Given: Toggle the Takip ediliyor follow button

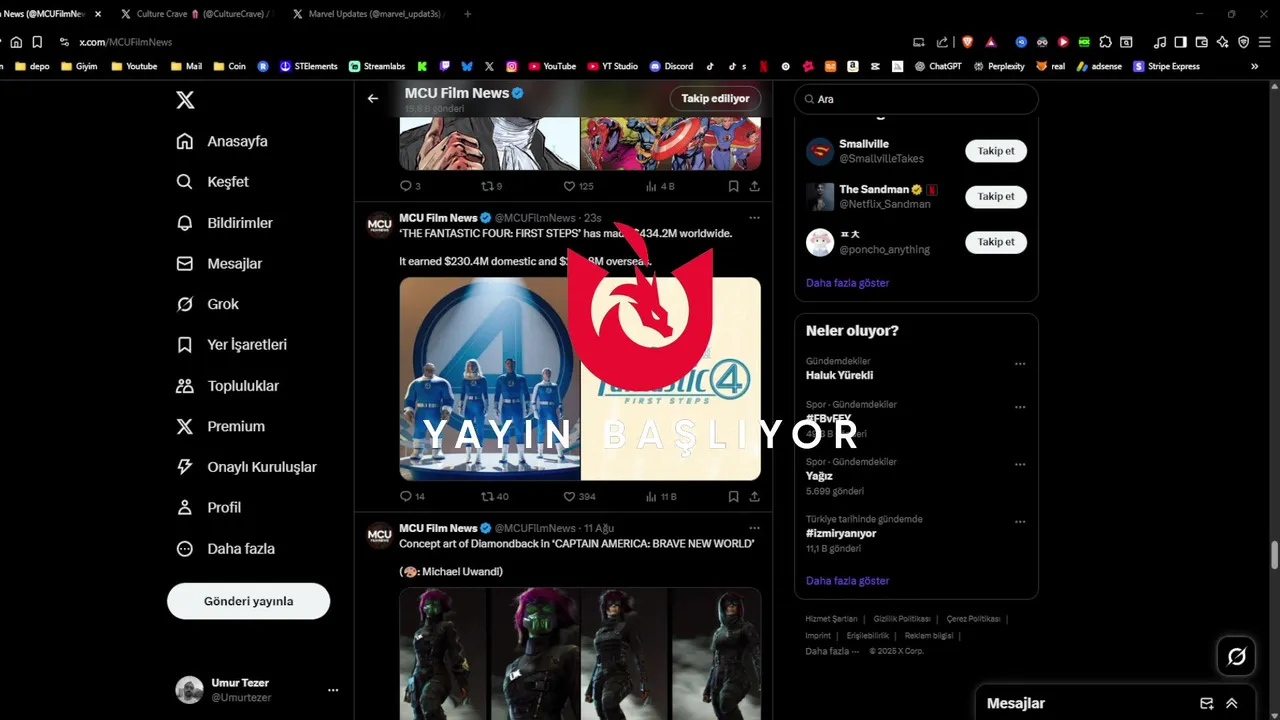Looking at the screenshot, I should pos(715,99).
